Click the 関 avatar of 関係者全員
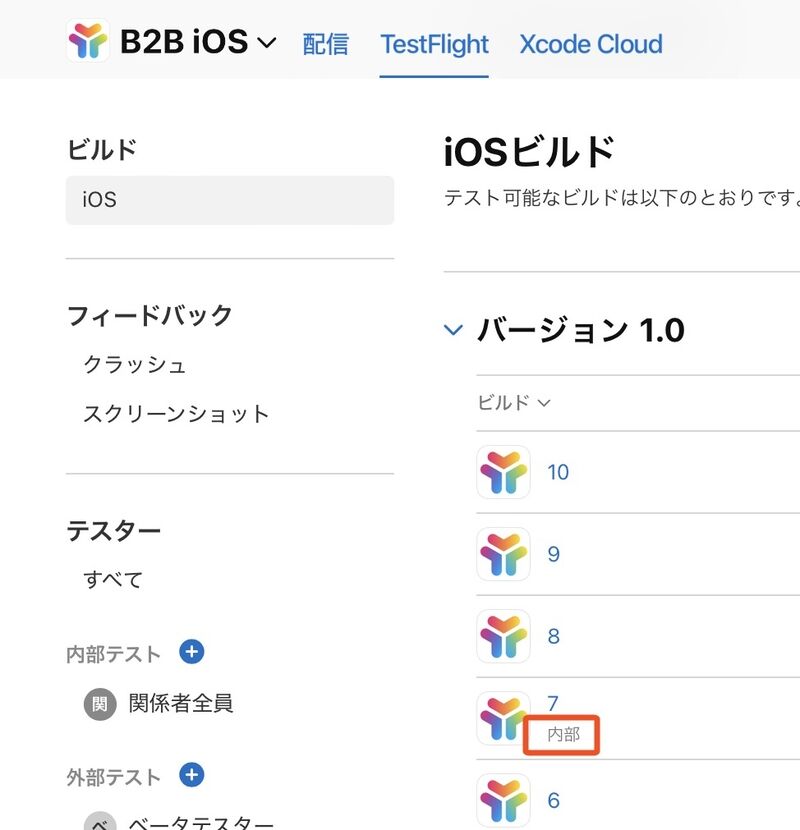The height and width of the screenshot is (830, 800). click(x=100, y=705)
